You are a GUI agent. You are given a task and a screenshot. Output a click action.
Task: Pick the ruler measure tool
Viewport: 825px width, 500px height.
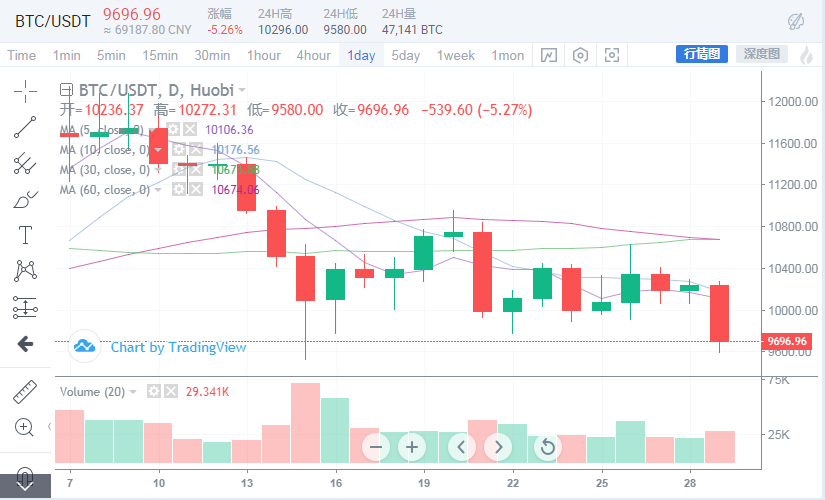click(x=25, y=391)
